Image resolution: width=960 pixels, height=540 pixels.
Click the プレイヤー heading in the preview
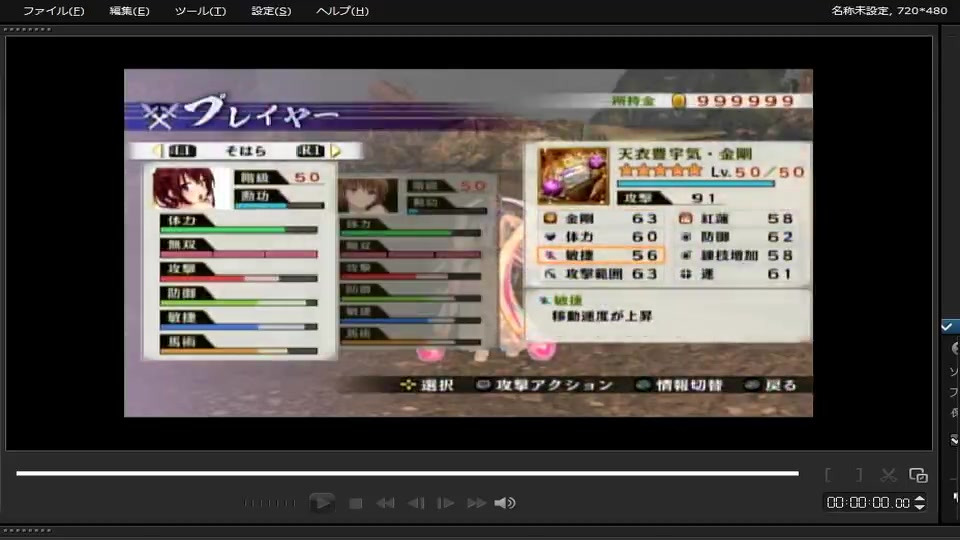[x=261, y=114]
